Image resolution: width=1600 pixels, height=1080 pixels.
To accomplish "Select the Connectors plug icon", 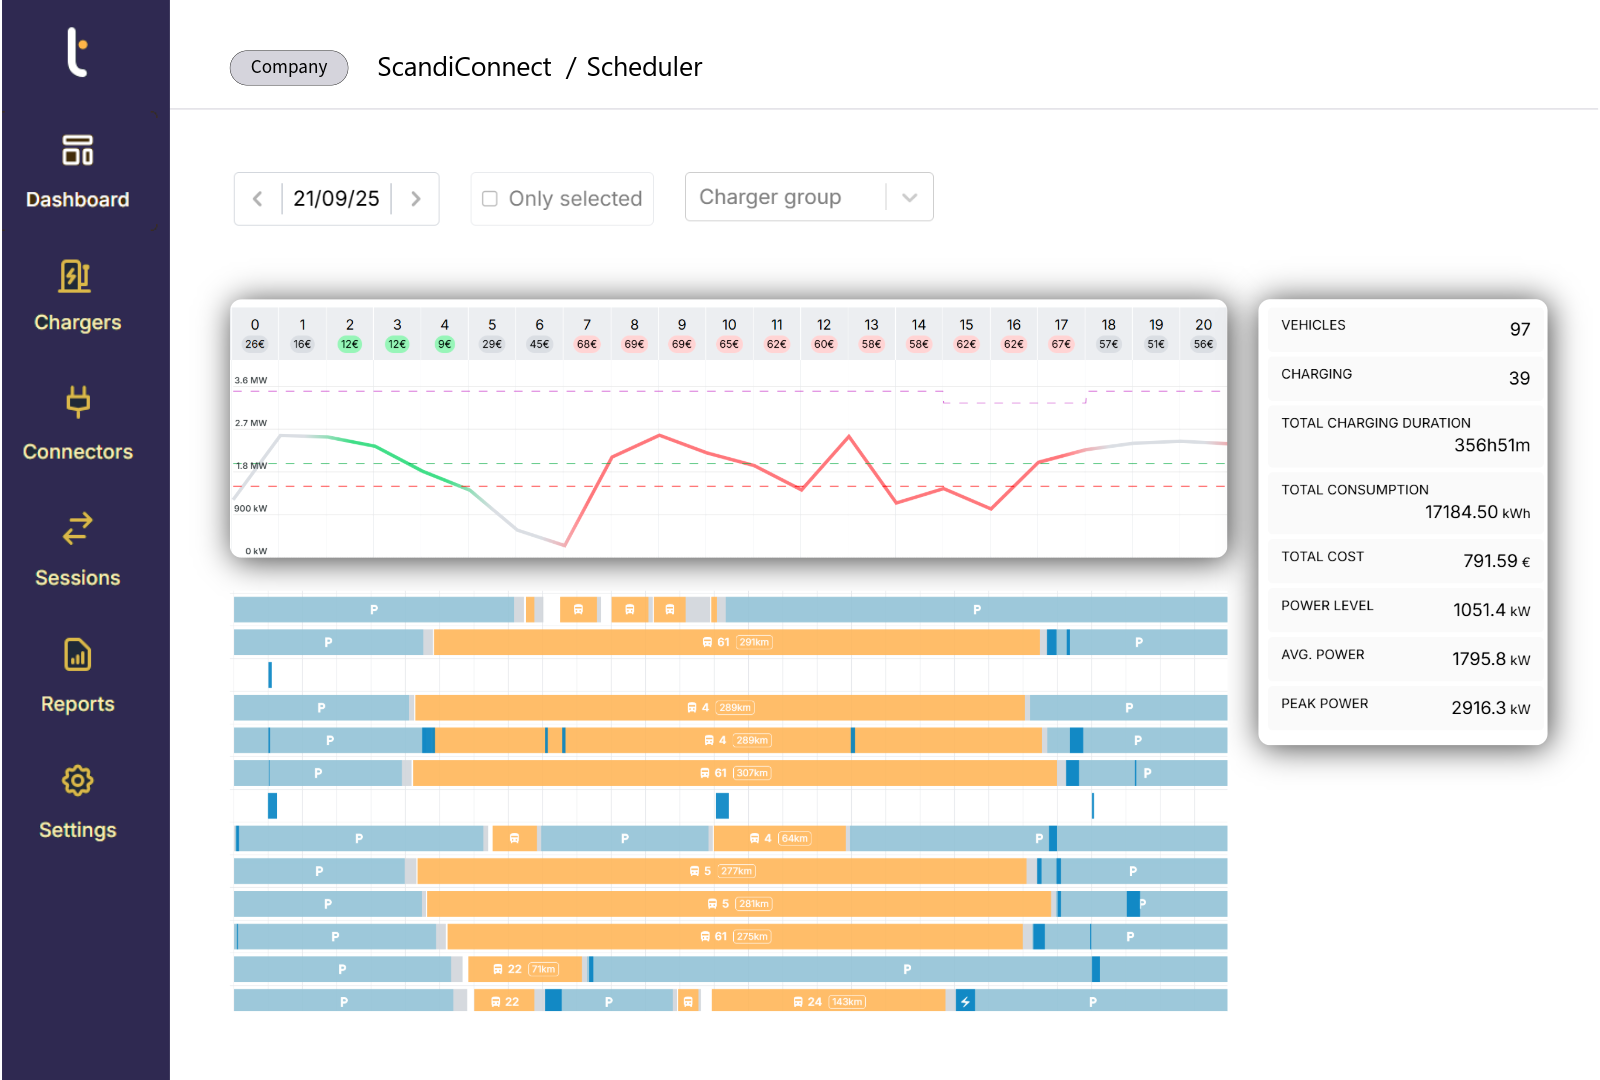I will tap(77, 402).
